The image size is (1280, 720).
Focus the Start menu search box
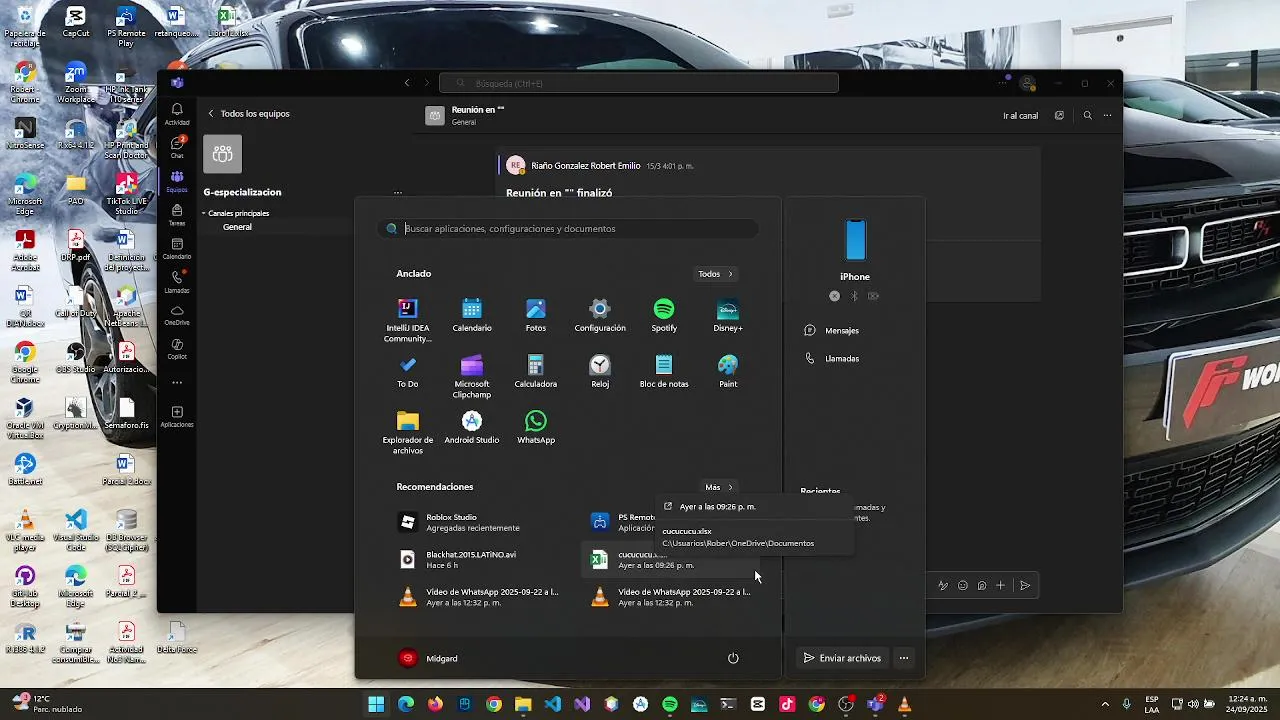(568, 229)
